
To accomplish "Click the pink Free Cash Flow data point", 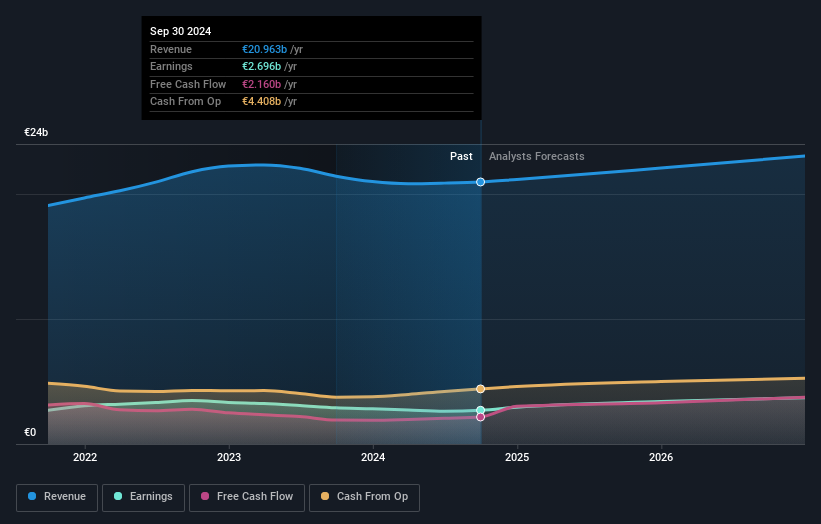I will pyautogui.click(x=480, y=417).
